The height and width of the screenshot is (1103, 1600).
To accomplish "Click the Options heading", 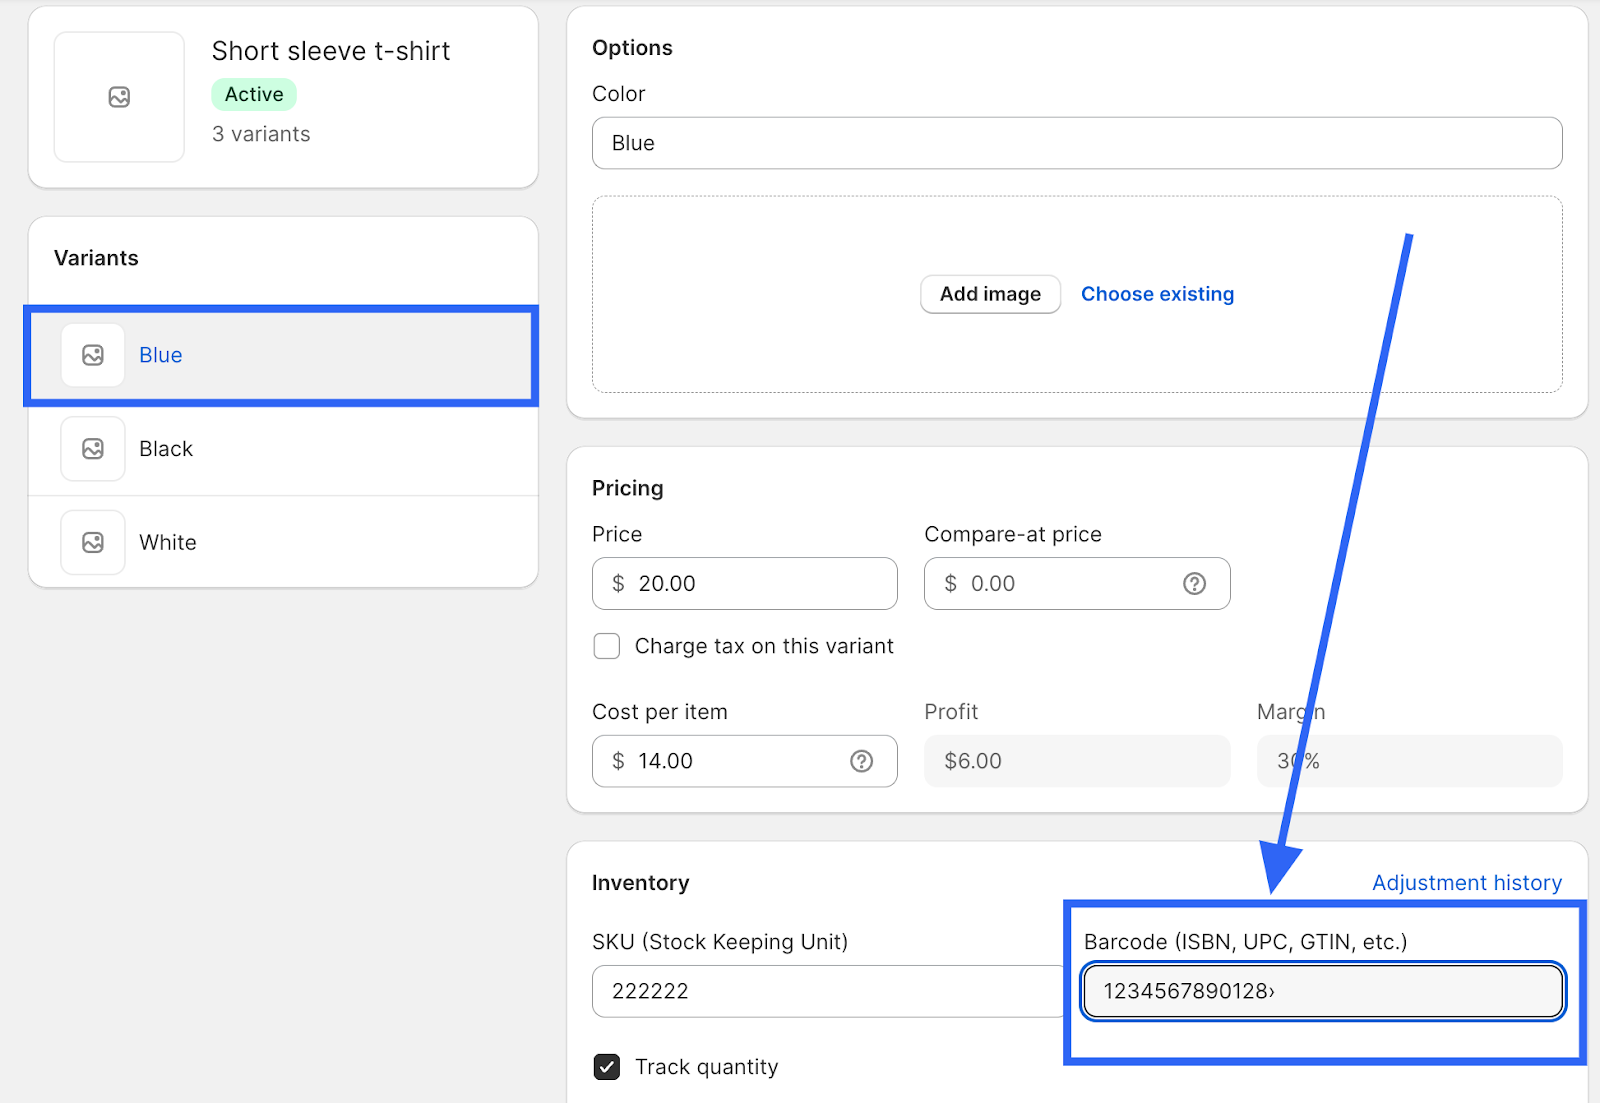I will pyautogui.click(x=632, y=48).
